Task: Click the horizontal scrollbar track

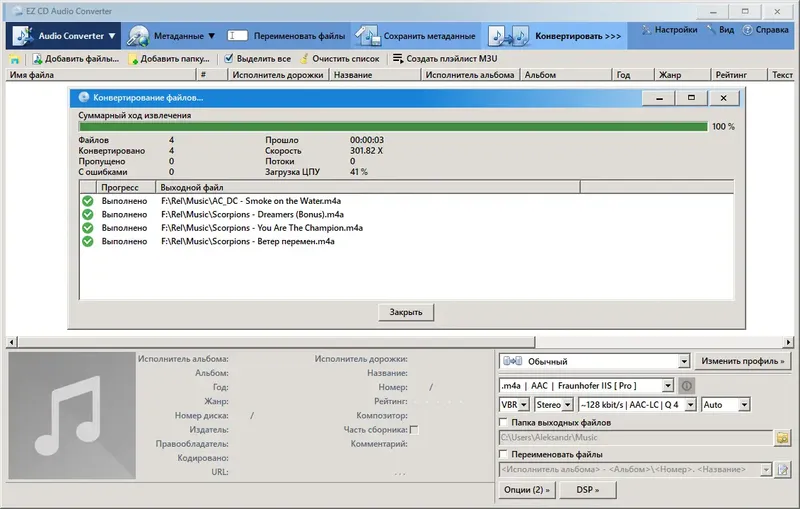Action: pos(659,342)
